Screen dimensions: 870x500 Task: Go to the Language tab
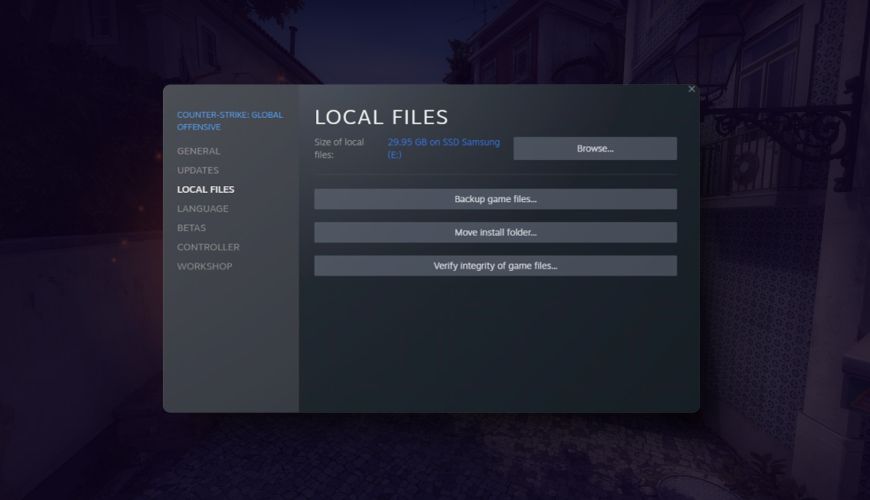click(203, 209)
